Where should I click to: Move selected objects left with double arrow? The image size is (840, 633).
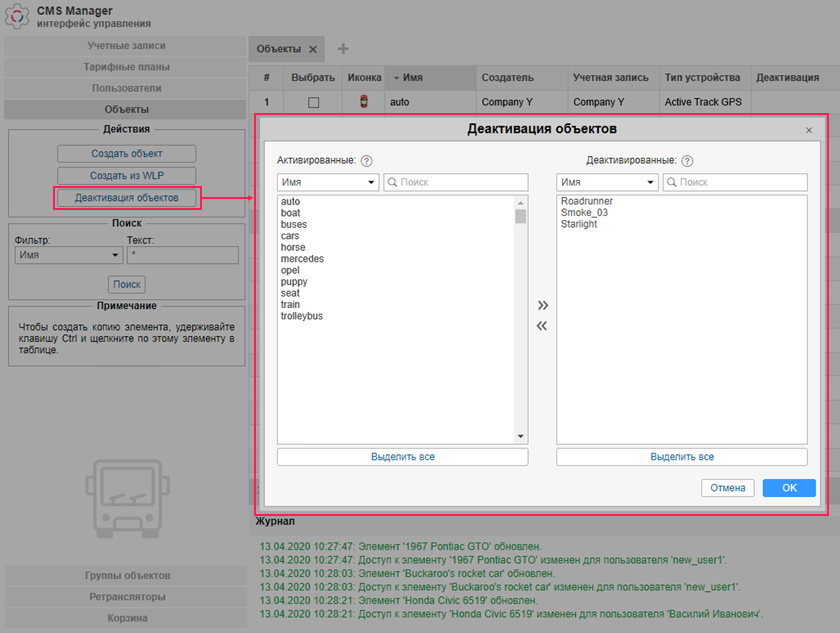[542, 326]
